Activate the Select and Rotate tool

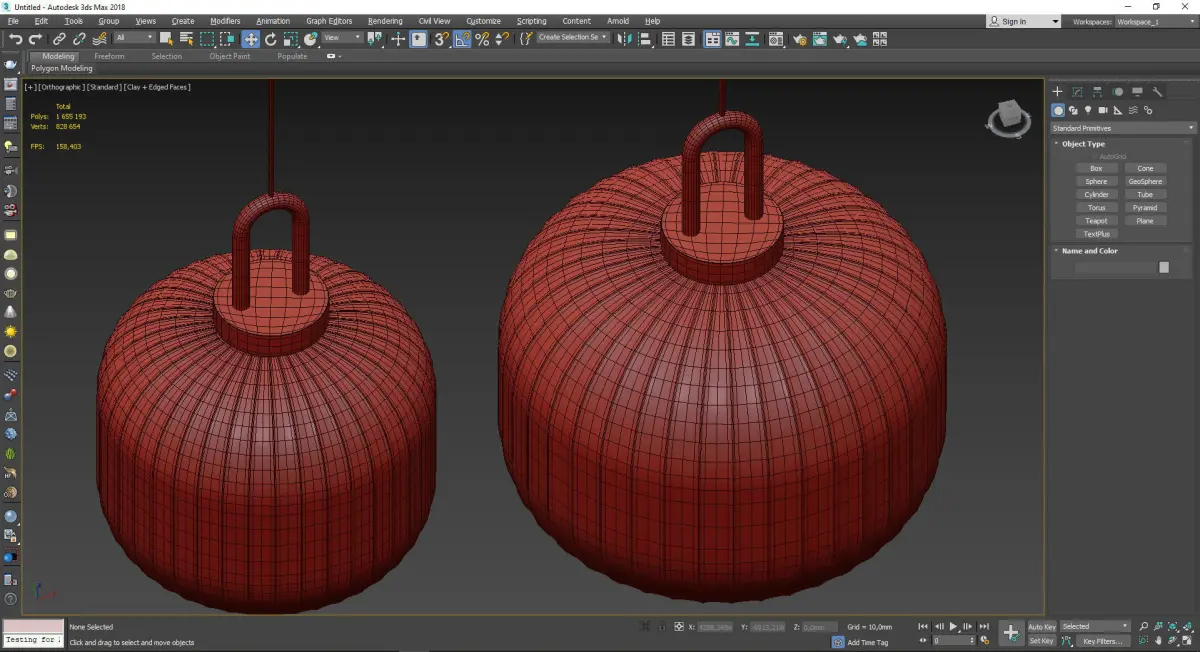pyautogui.click(x=270, y=39)
